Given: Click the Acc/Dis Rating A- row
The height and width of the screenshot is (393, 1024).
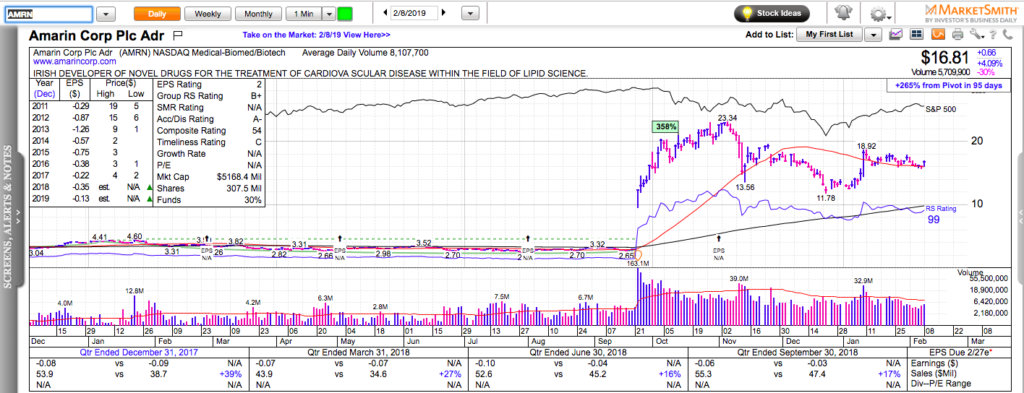Looking at the screenshot, I should 209,119.
